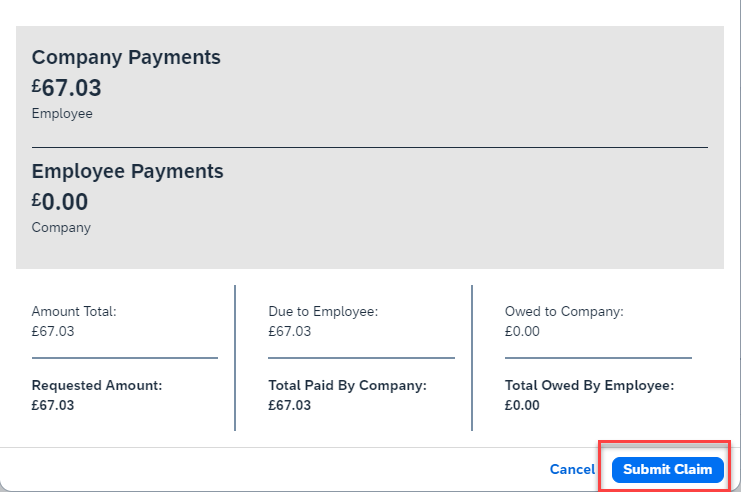The image size is (741, 492).
Task: Click the Amount Total label
Action: [x=74, y=311]
